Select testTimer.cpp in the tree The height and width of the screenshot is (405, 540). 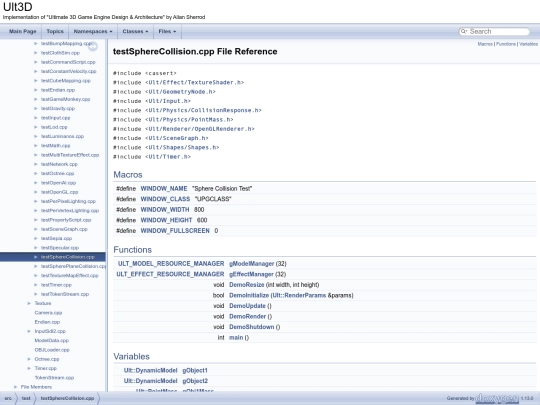56,285
